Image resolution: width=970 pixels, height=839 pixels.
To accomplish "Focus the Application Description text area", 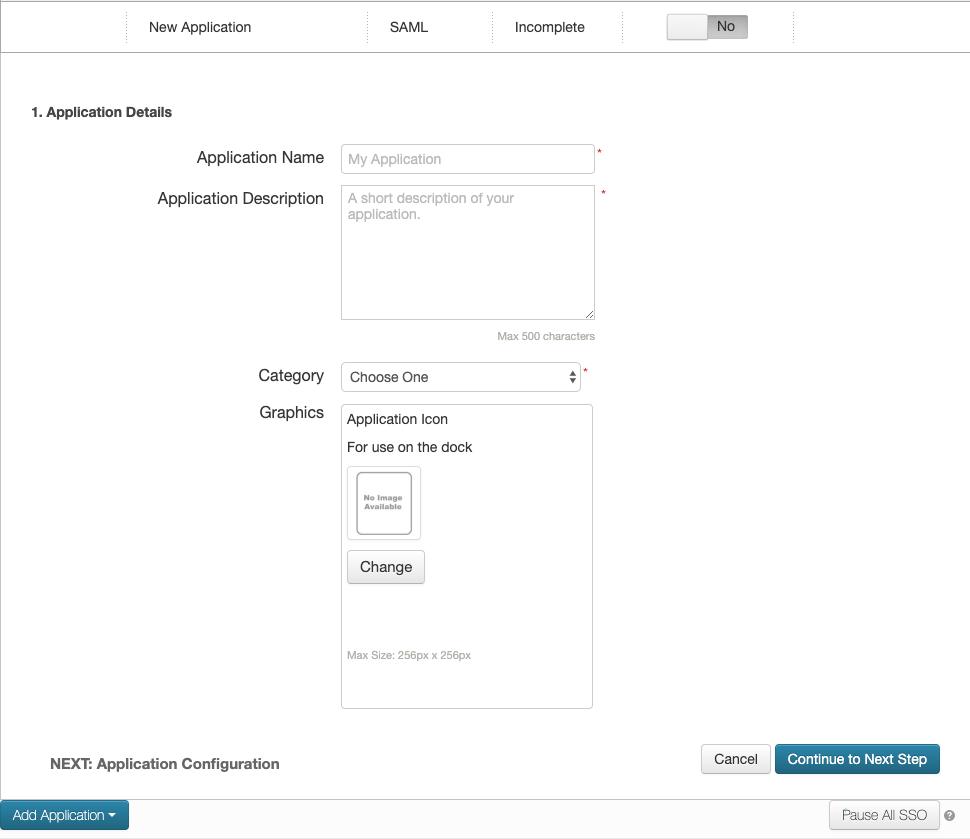I will click(467, 252).
